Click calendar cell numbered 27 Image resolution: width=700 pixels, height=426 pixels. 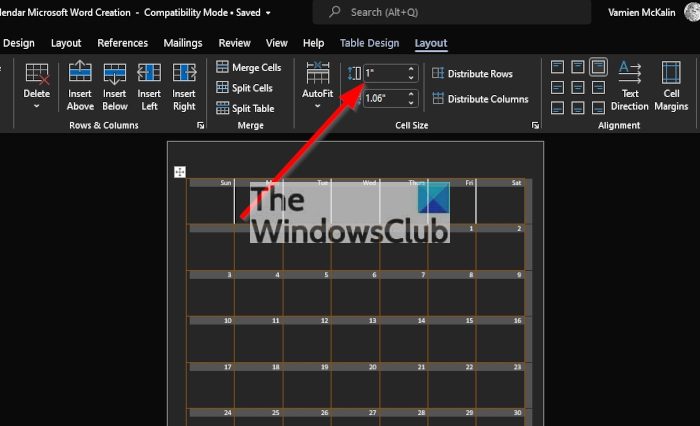coord(355,418)
